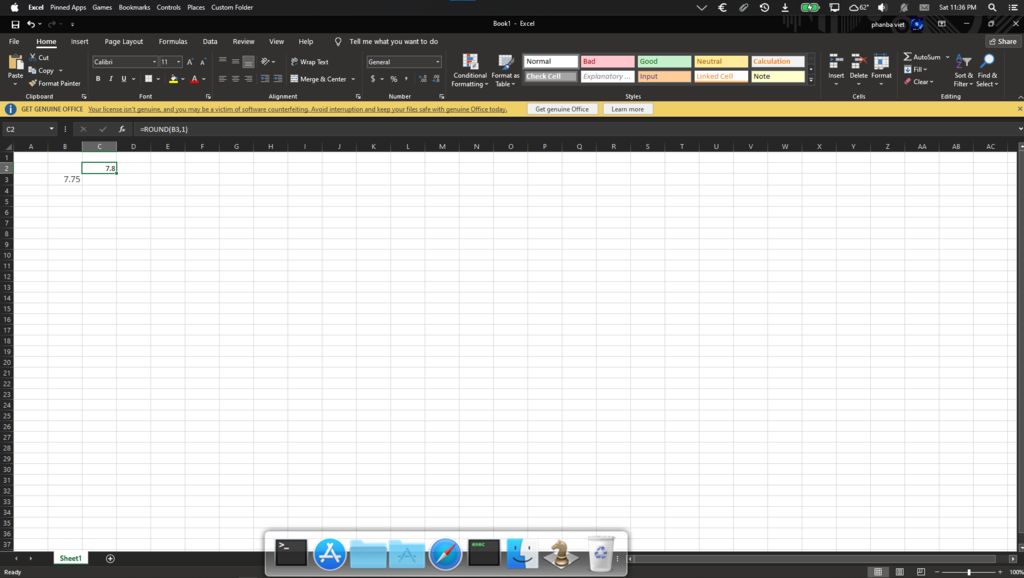Toggle underline formatting
Image resolution: width=1024 pixels, height=578 pixels.
(x=123, y=79)
